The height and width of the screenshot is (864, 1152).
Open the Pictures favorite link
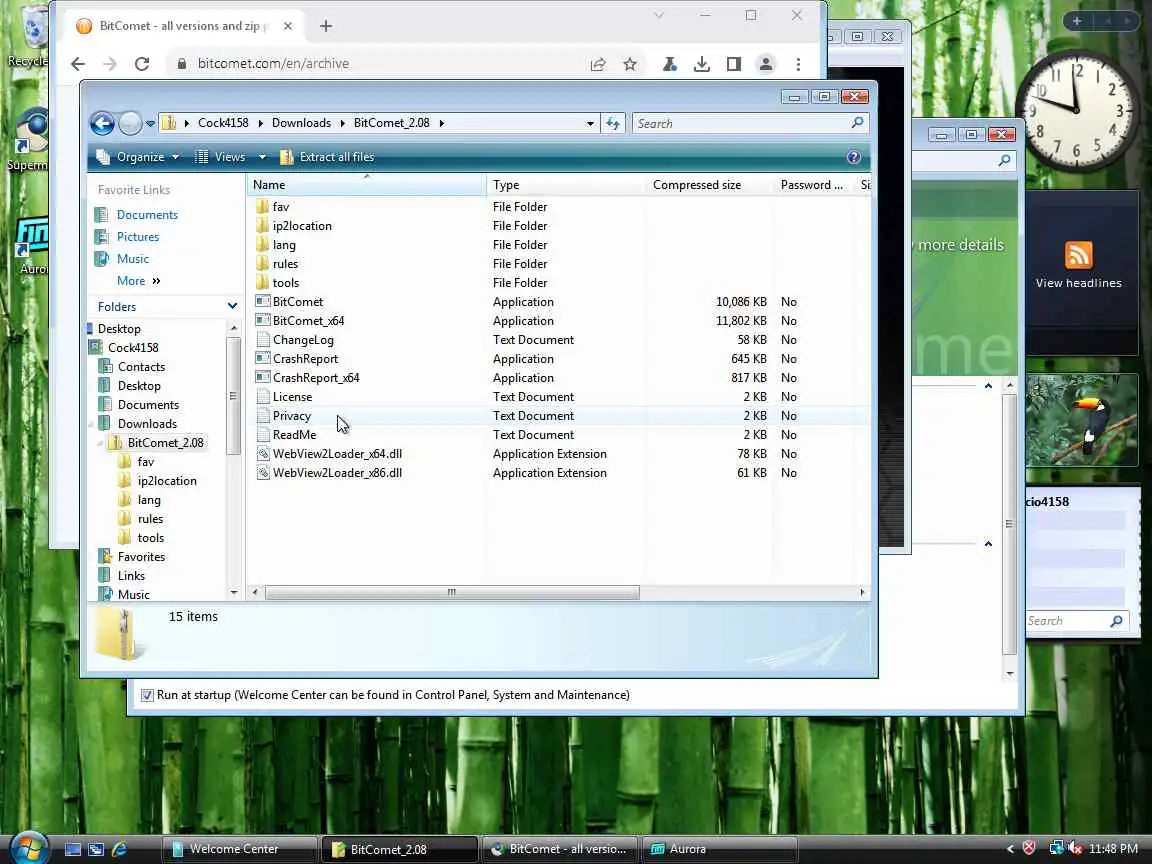click(x=138, y=237)
